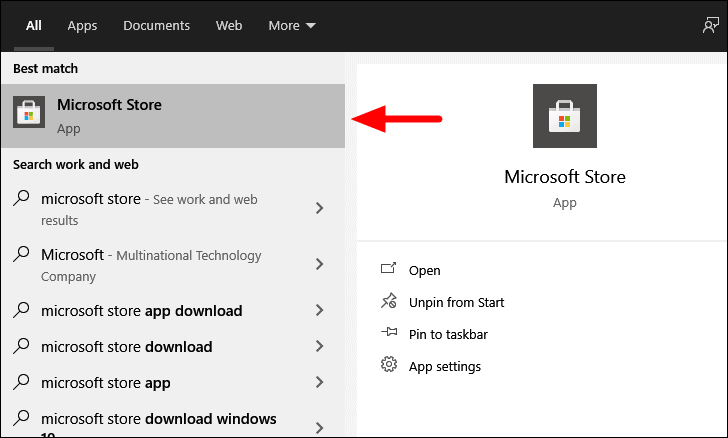
Task: Click search icon beside Microsoft company suggestion
Action: (21, 254)
